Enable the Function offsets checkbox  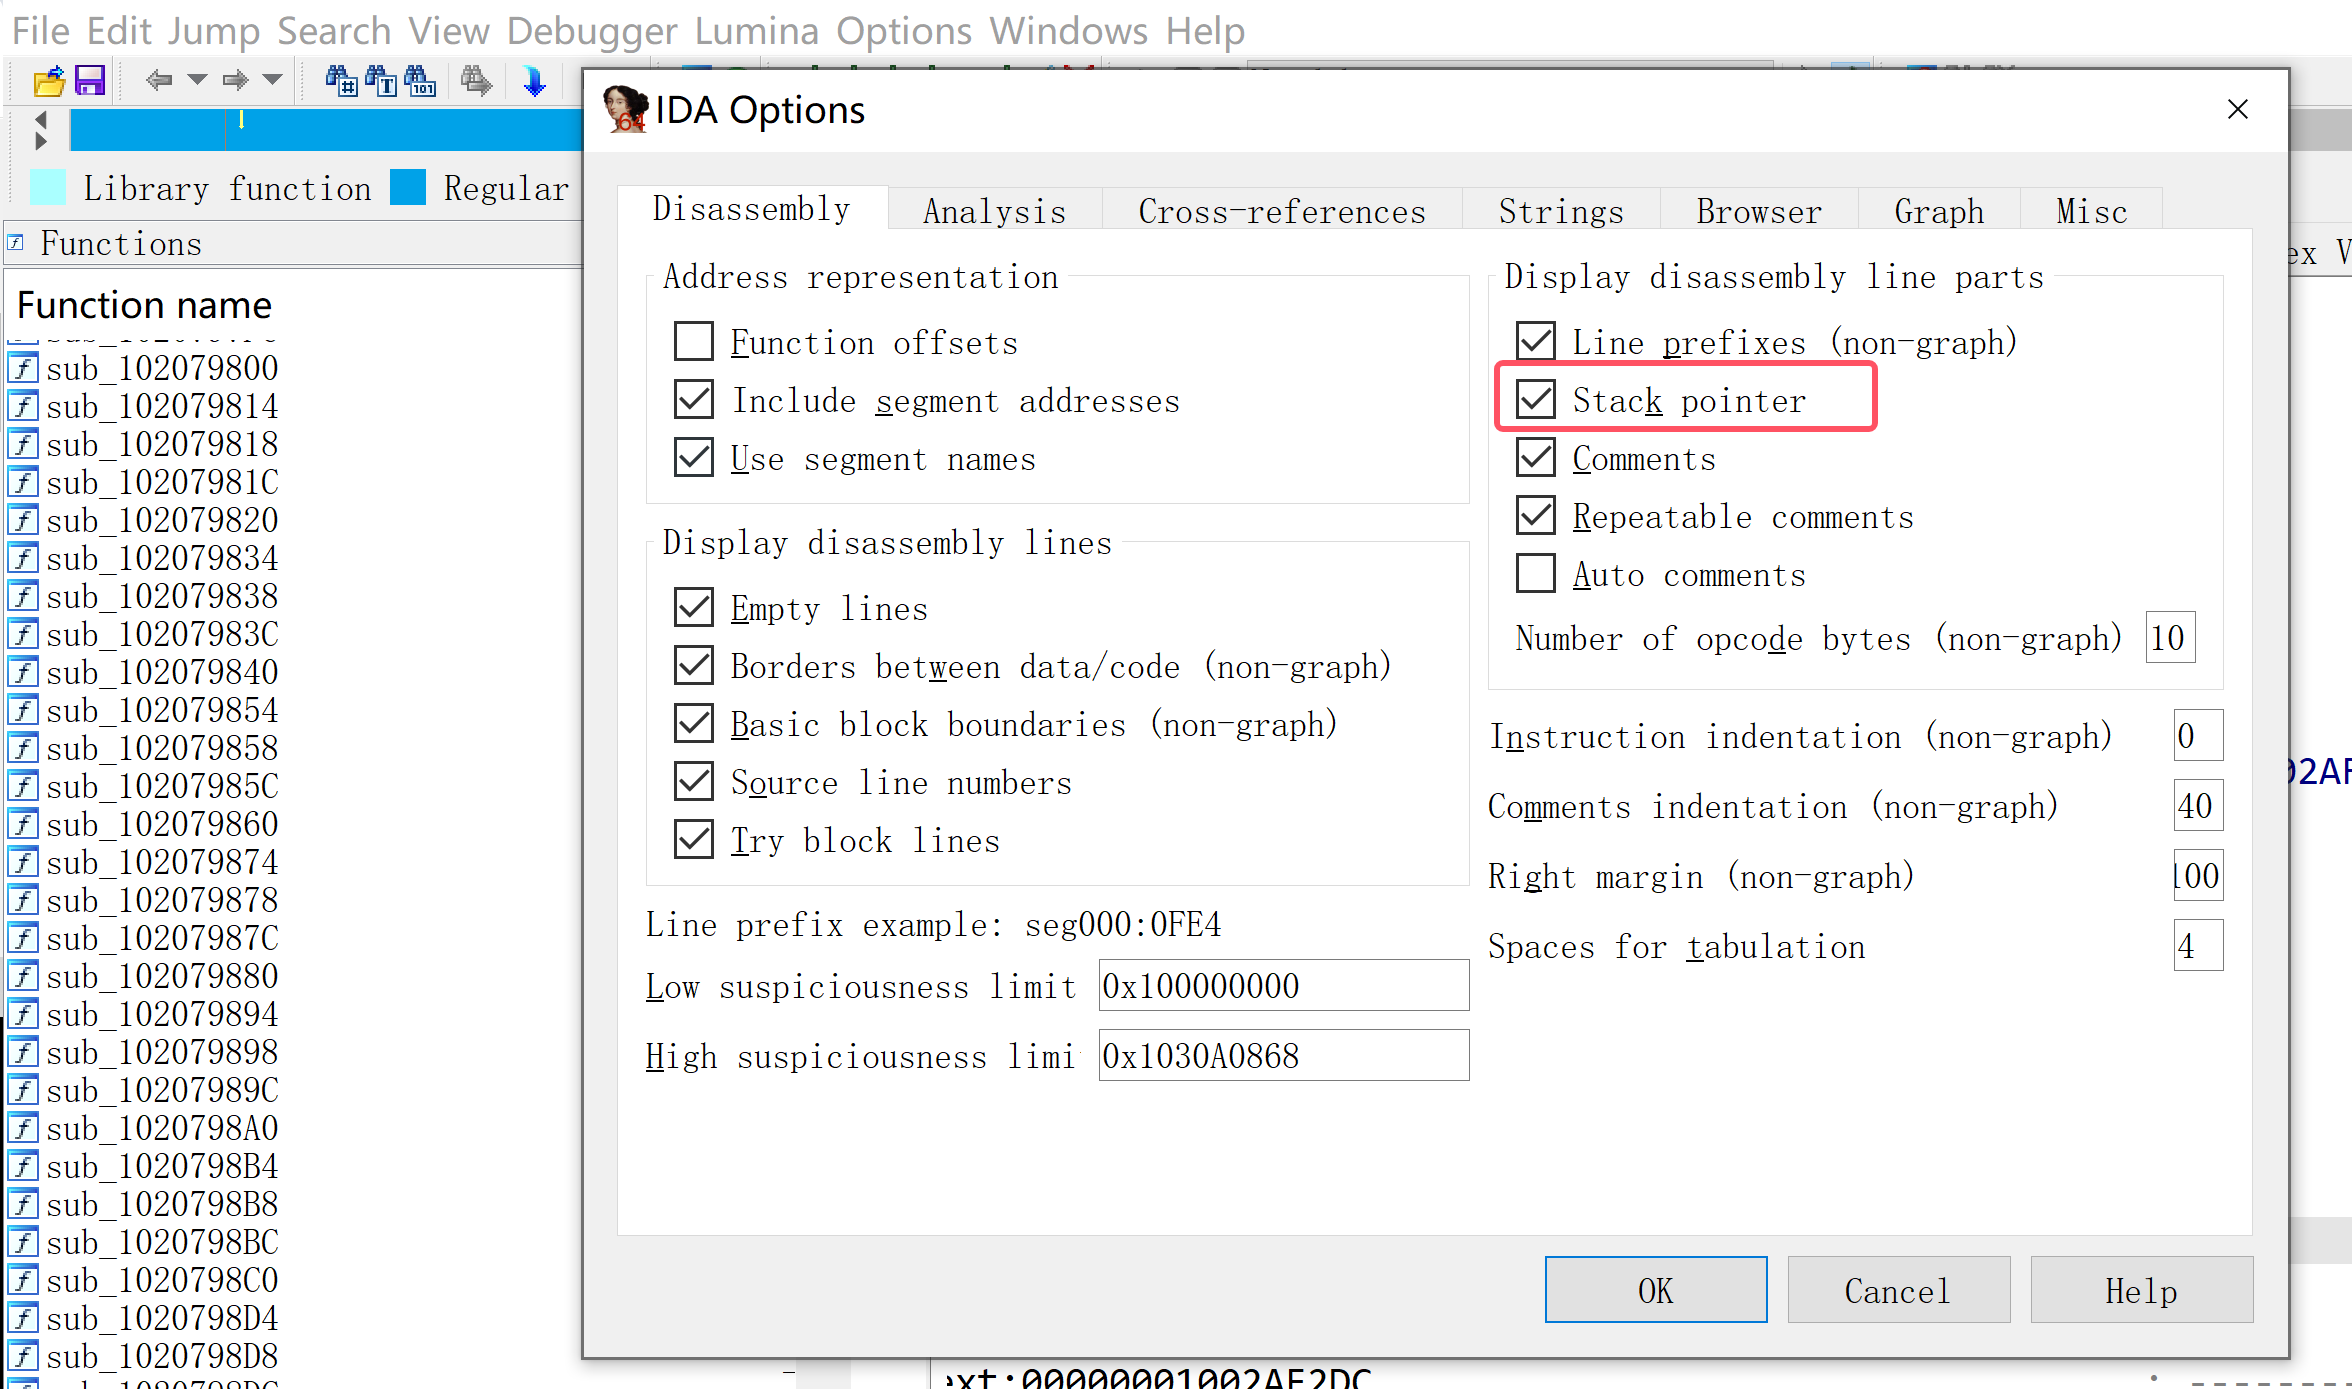click(x=693, y=342)
